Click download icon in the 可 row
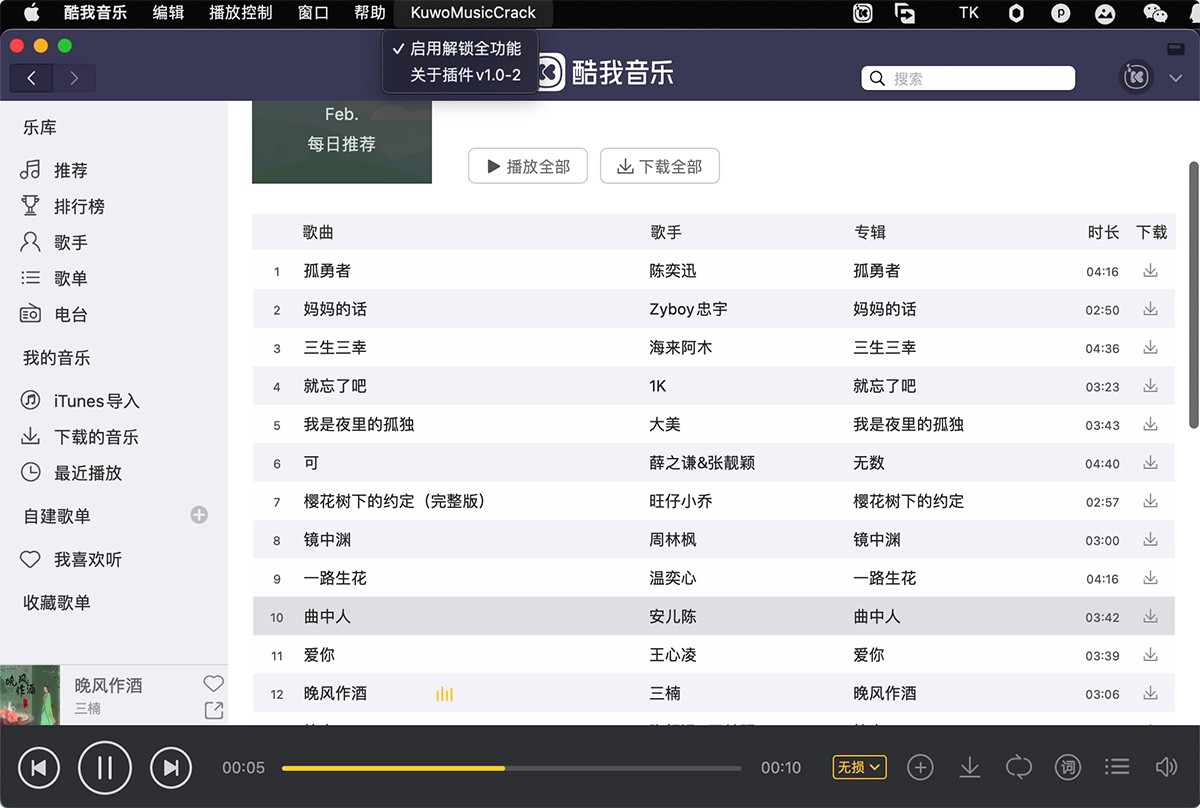Screen dimensions: 1200x808 [1150, 463]
